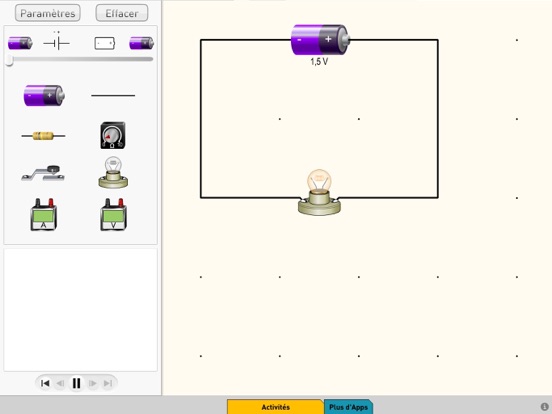This screenshot has height=414, width=552.
Task: Pause the running simulation
Action: point(76,383)
